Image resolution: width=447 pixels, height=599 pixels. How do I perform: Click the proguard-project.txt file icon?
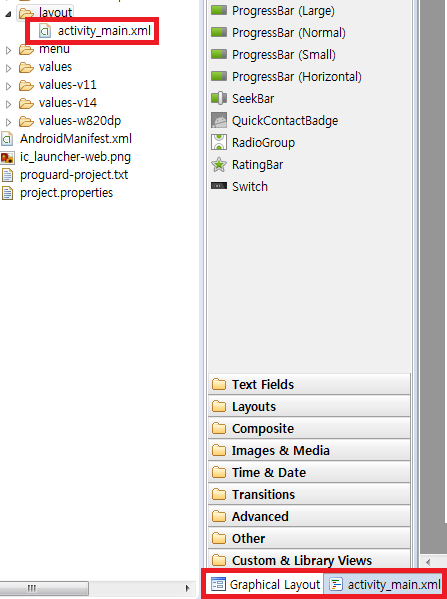pos(7,175)
